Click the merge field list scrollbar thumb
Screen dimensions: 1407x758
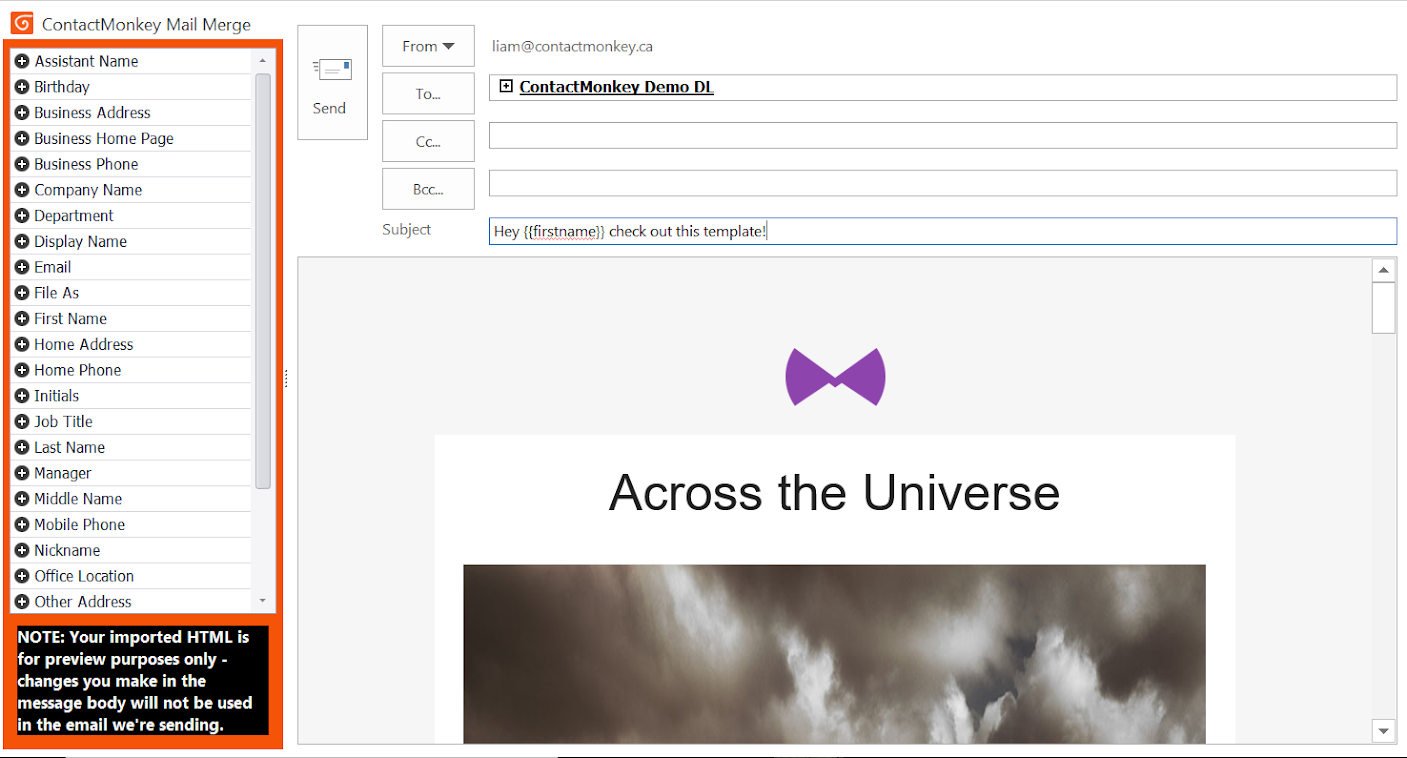[263, 281]
